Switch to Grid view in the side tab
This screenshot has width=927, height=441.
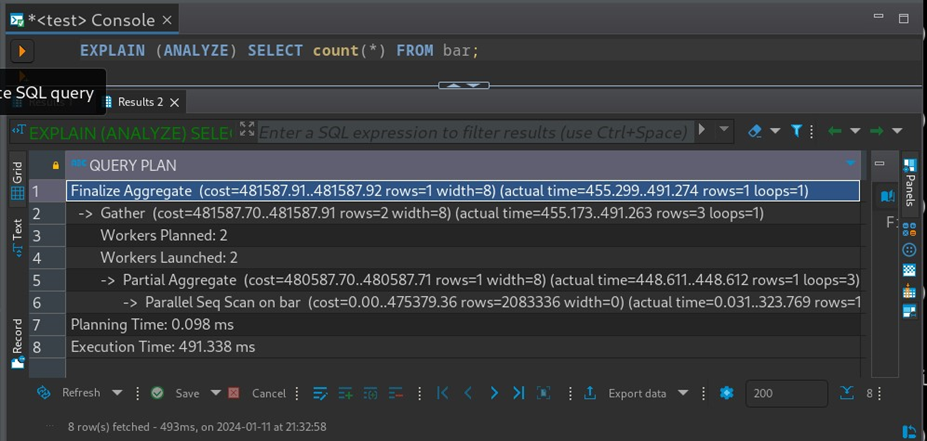pyautogui.click(x=18, y=179)
